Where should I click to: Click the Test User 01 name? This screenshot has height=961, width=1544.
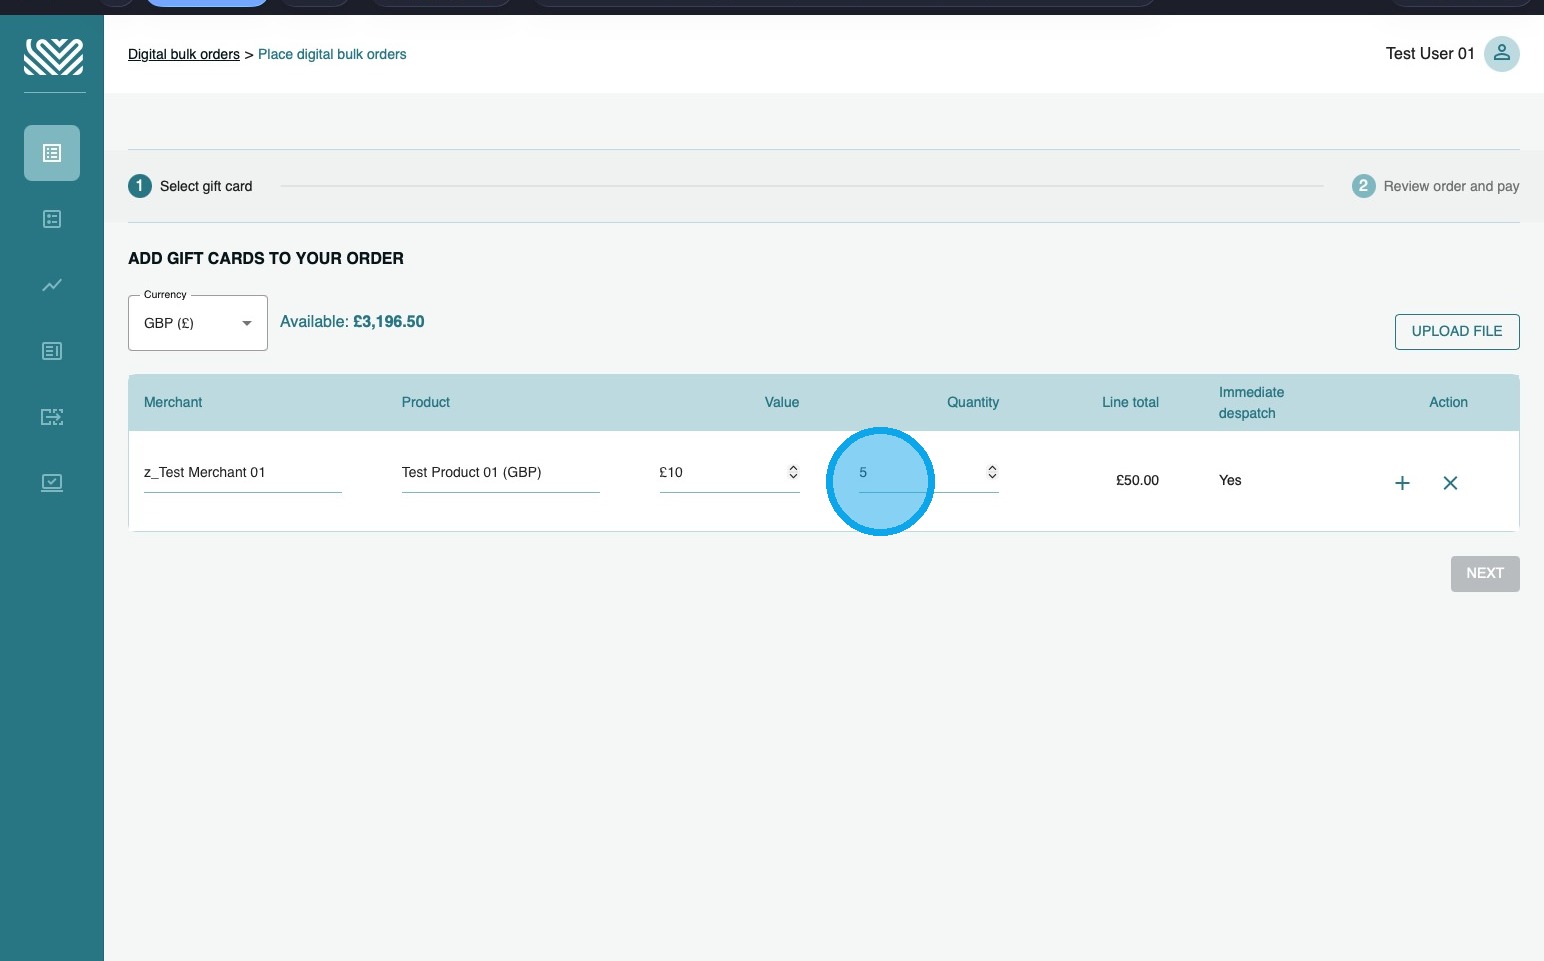tap(1430, 54)
